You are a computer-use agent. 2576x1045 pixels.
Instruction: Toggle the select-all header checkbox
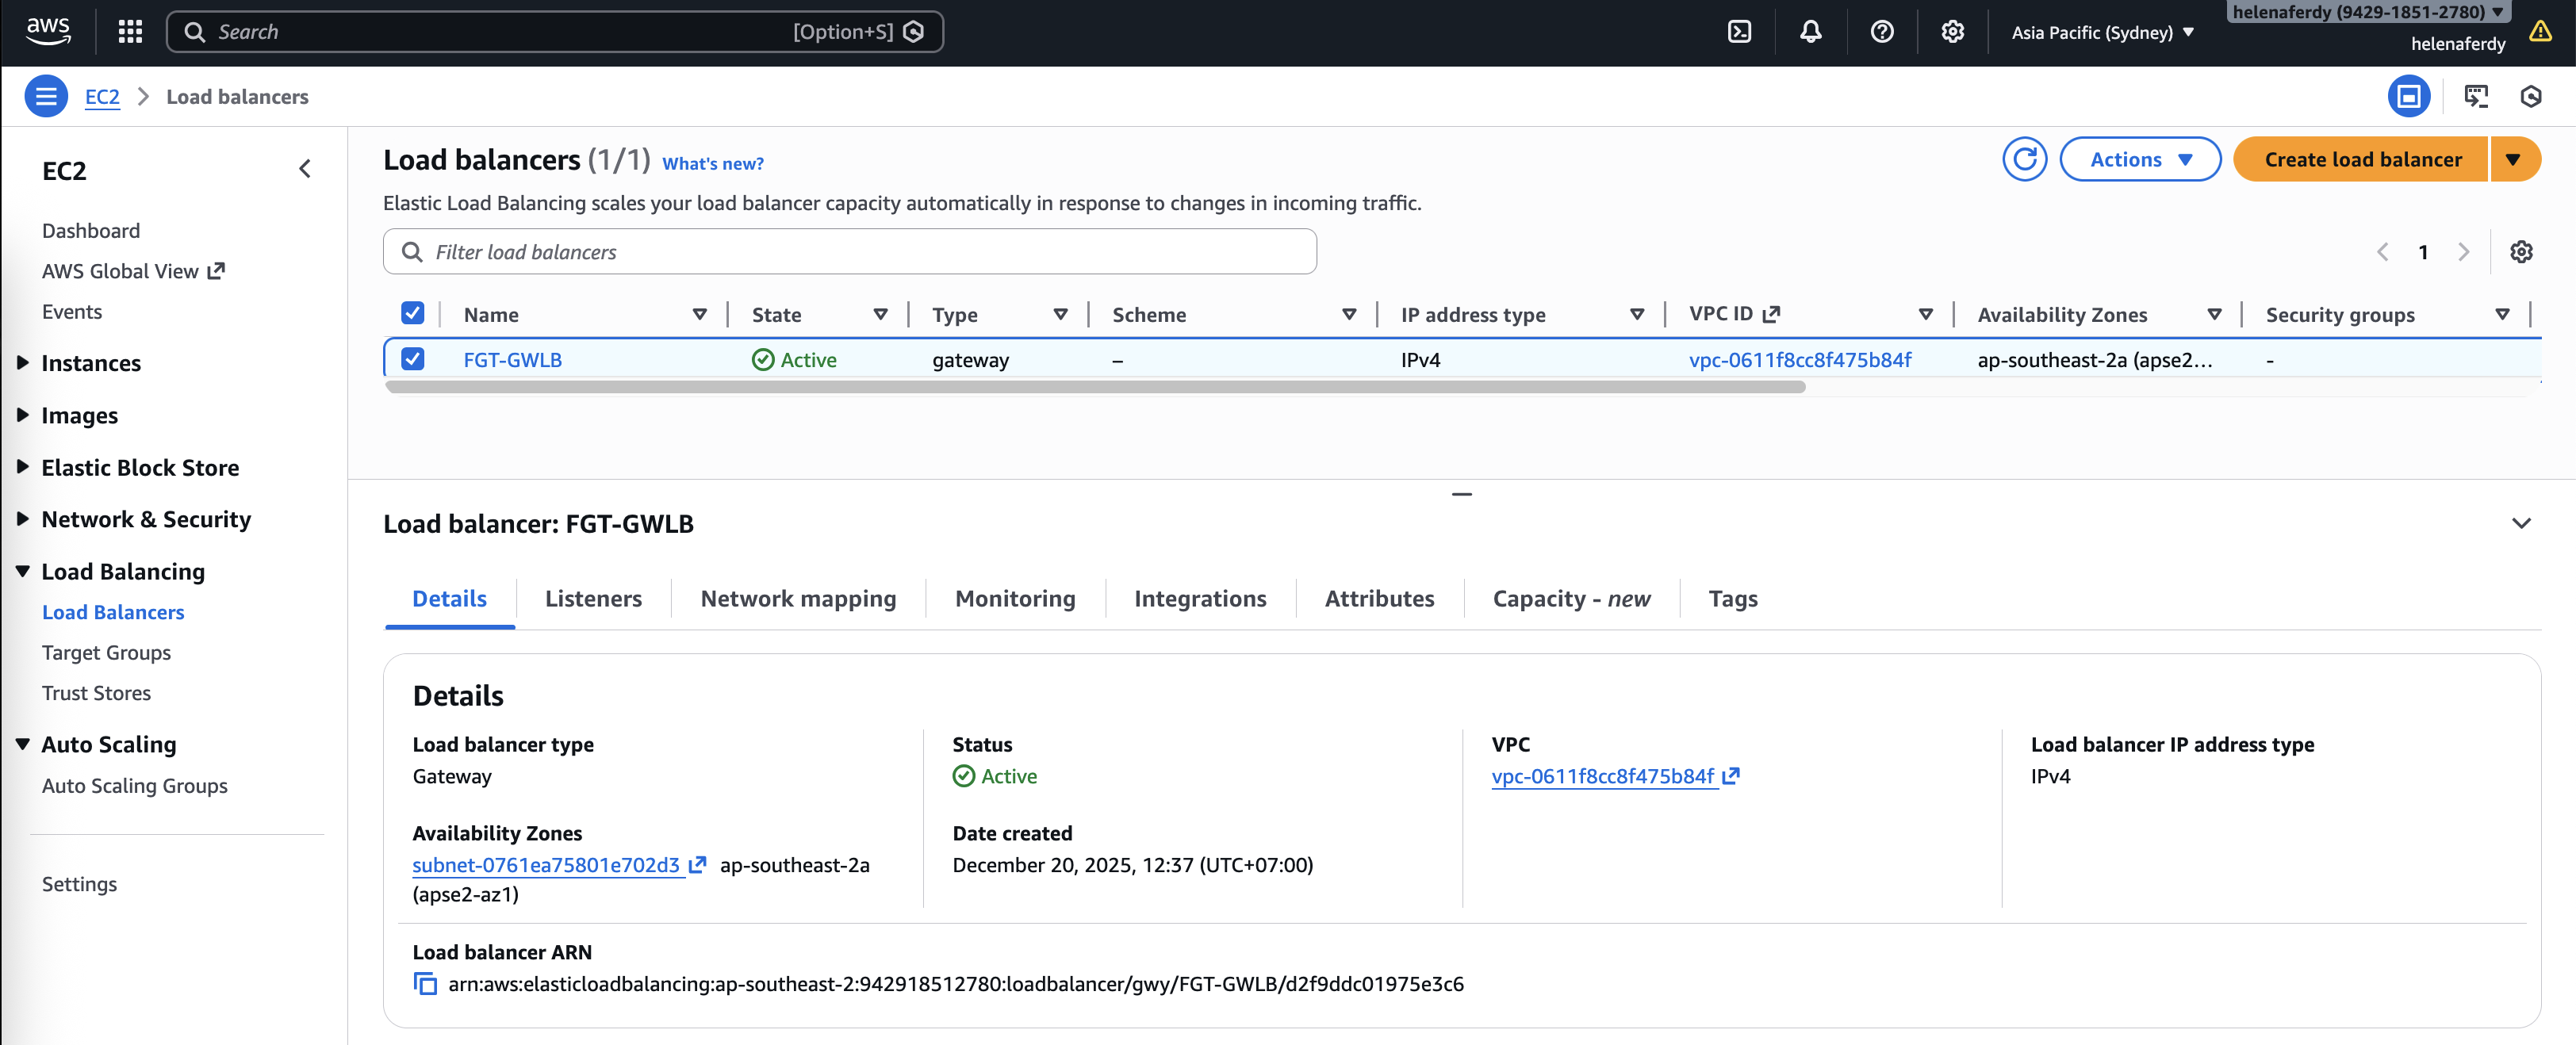[x=413, y=314]
